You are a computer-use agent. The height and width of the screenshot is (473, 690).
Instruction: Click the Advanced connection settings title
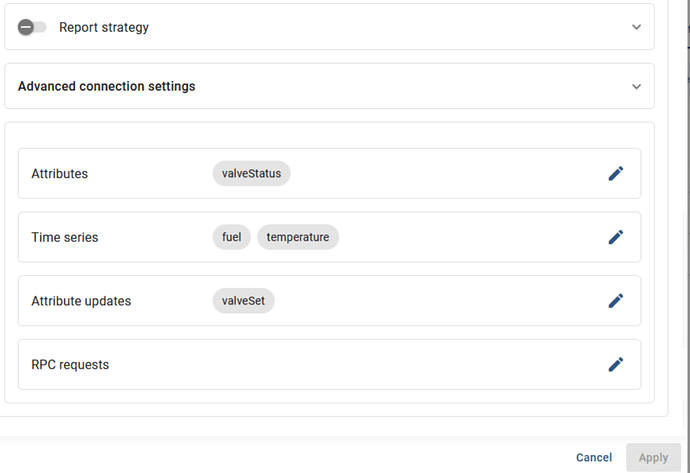click(x=107, y=86)
